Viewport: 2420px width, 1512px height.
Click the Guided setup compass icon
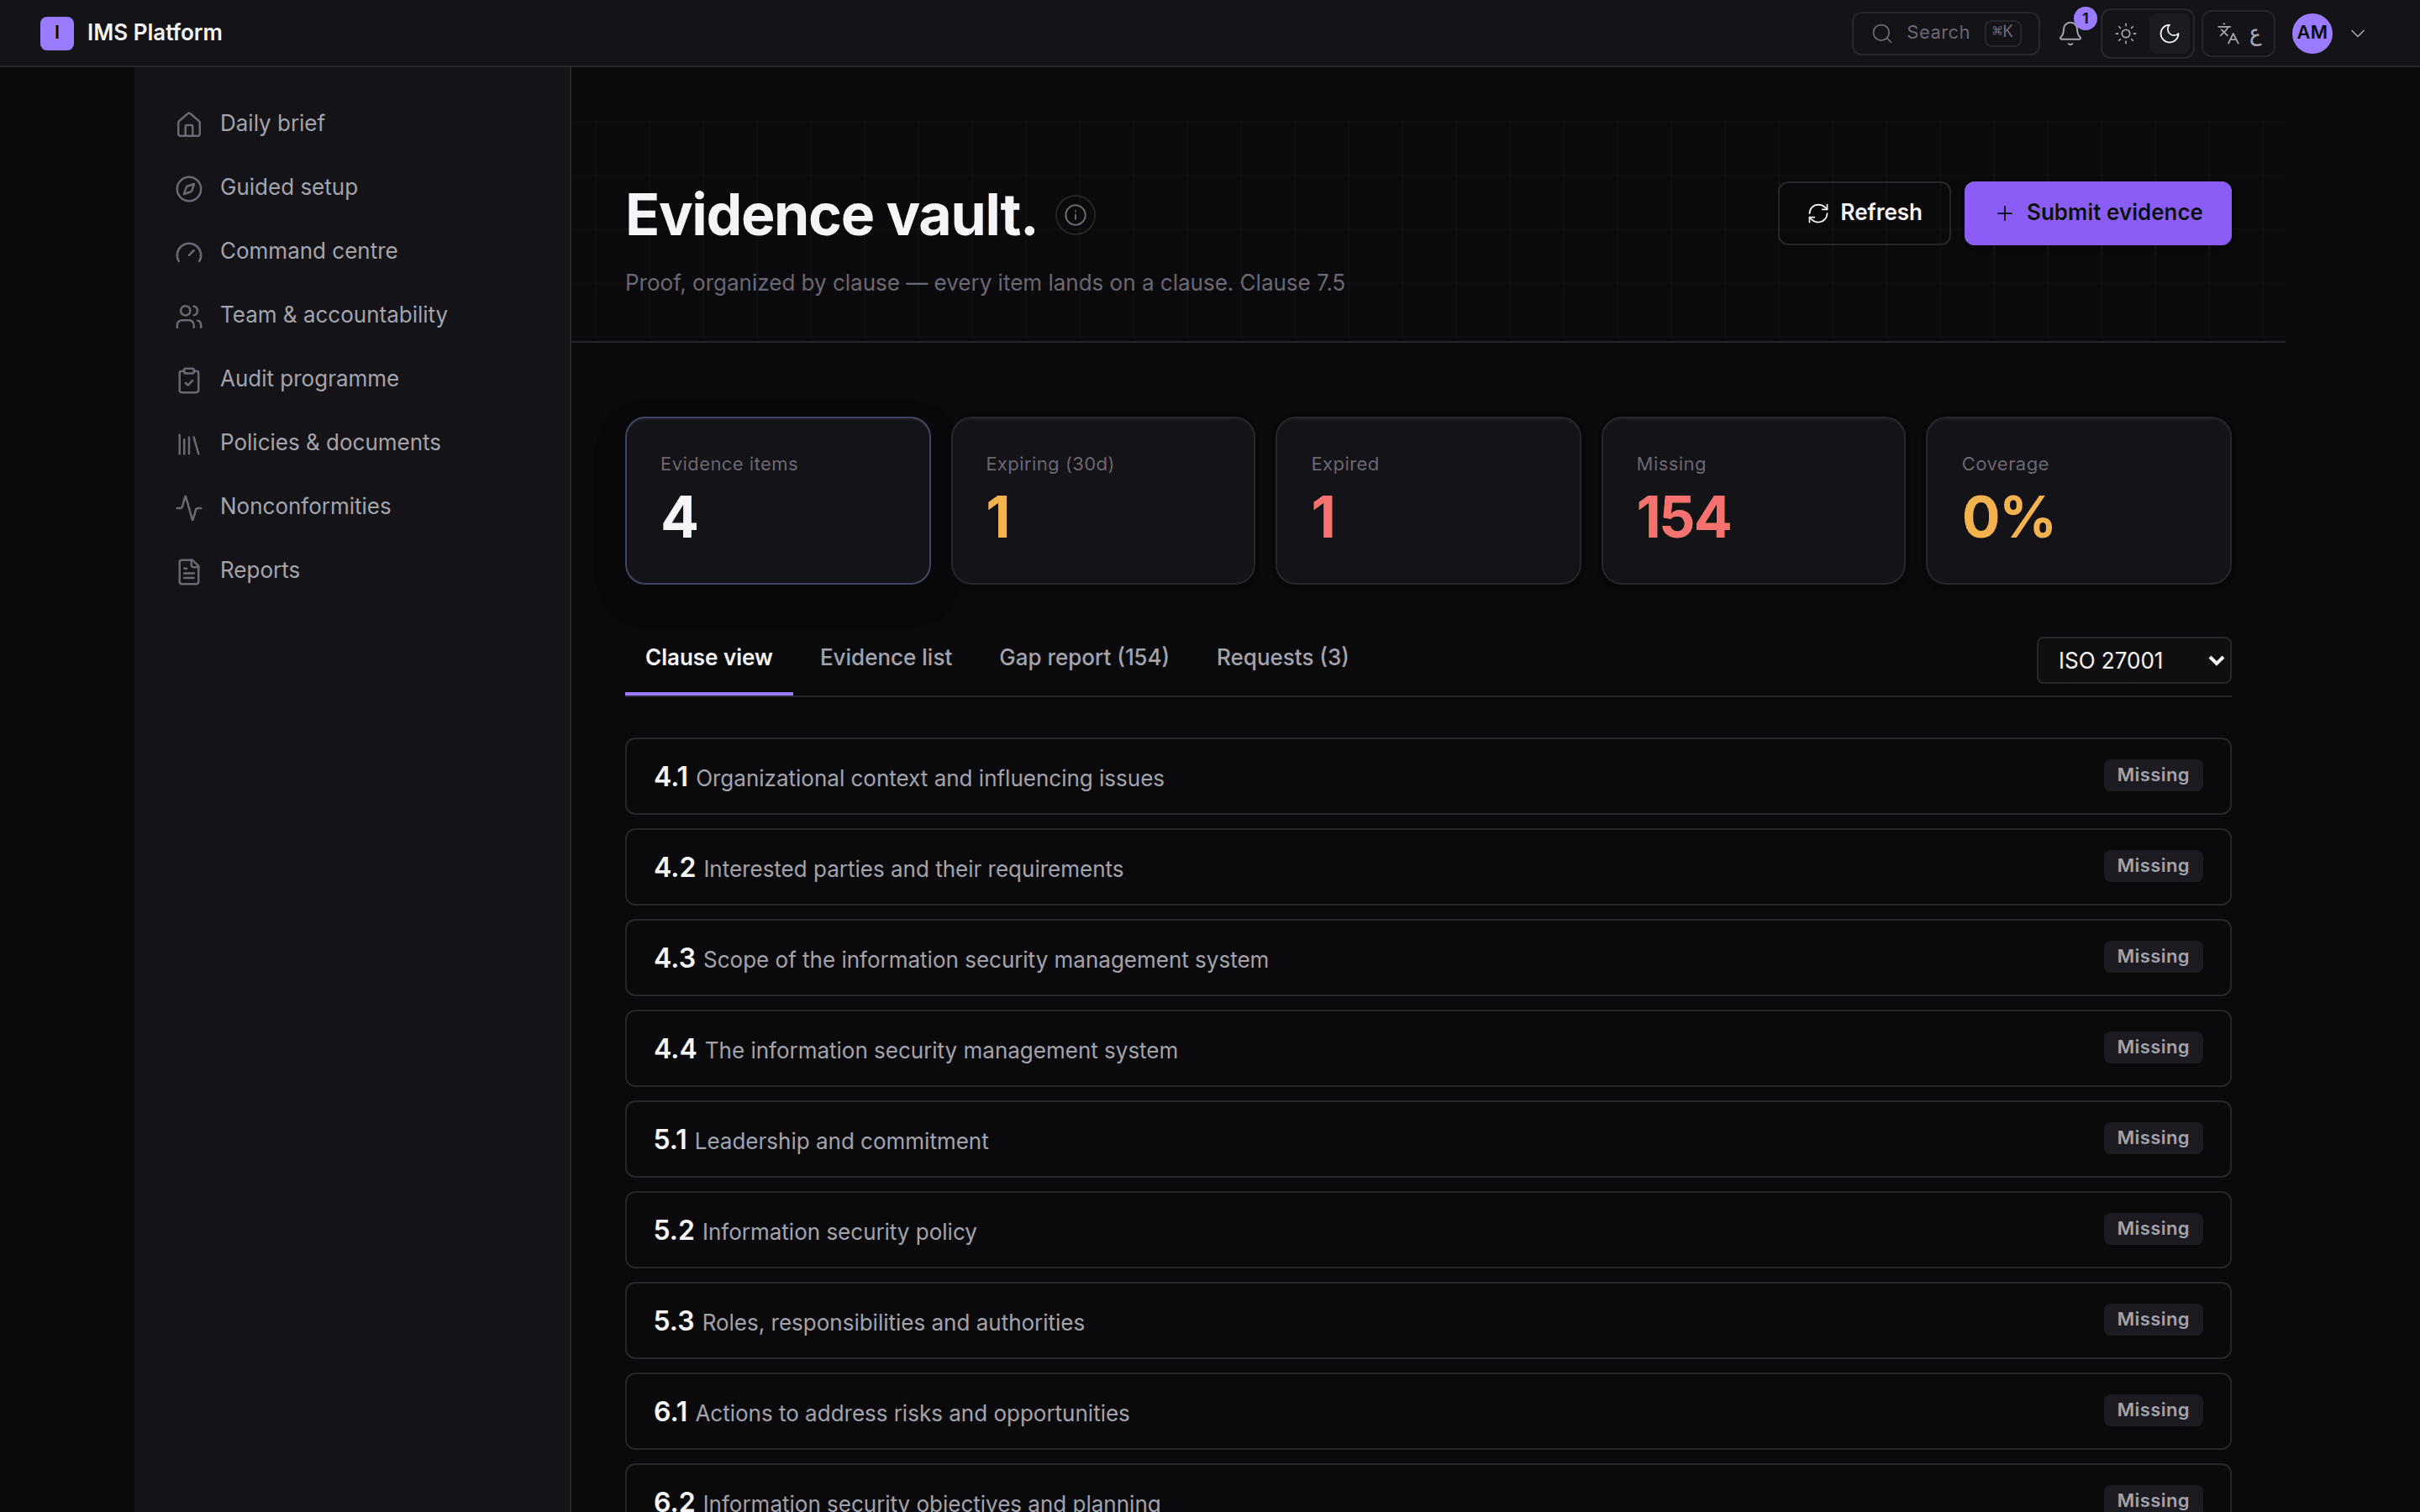(189, 188)
